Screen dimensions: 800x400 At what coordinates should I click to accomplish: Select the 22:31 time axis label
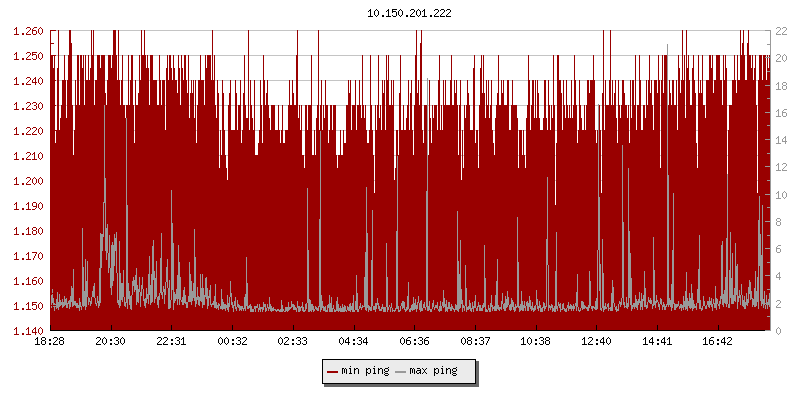(x=171, y=342)
